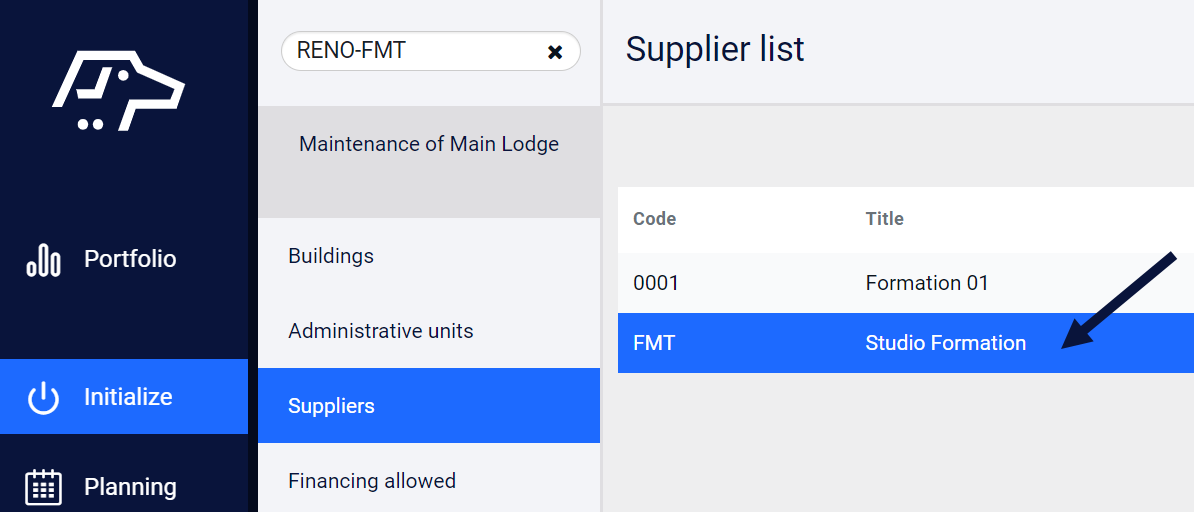Image resolution: width=1194 pixels, height=512 pixels.
Task: Open Financing allowed submenu item
Action: click(x=429, y=481)
